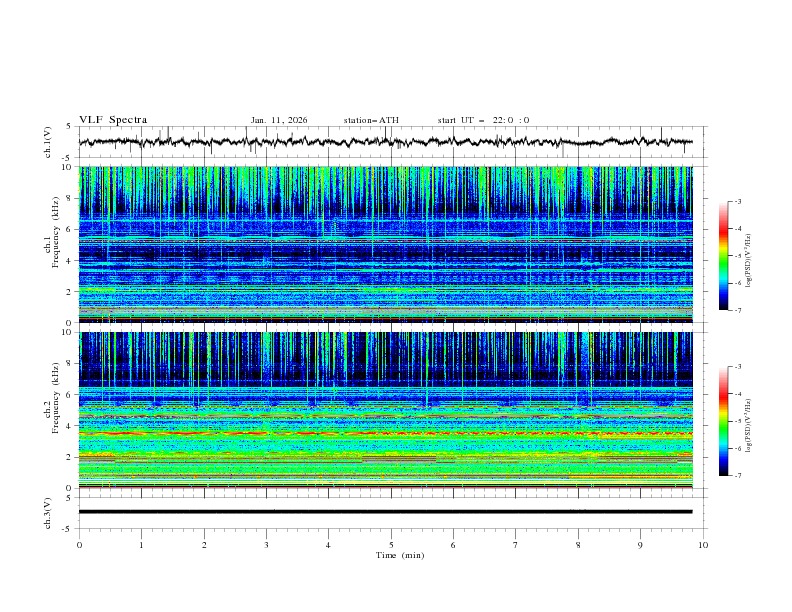
Task: Select the Jan. 11, 2026 date label
Action: 279,120
